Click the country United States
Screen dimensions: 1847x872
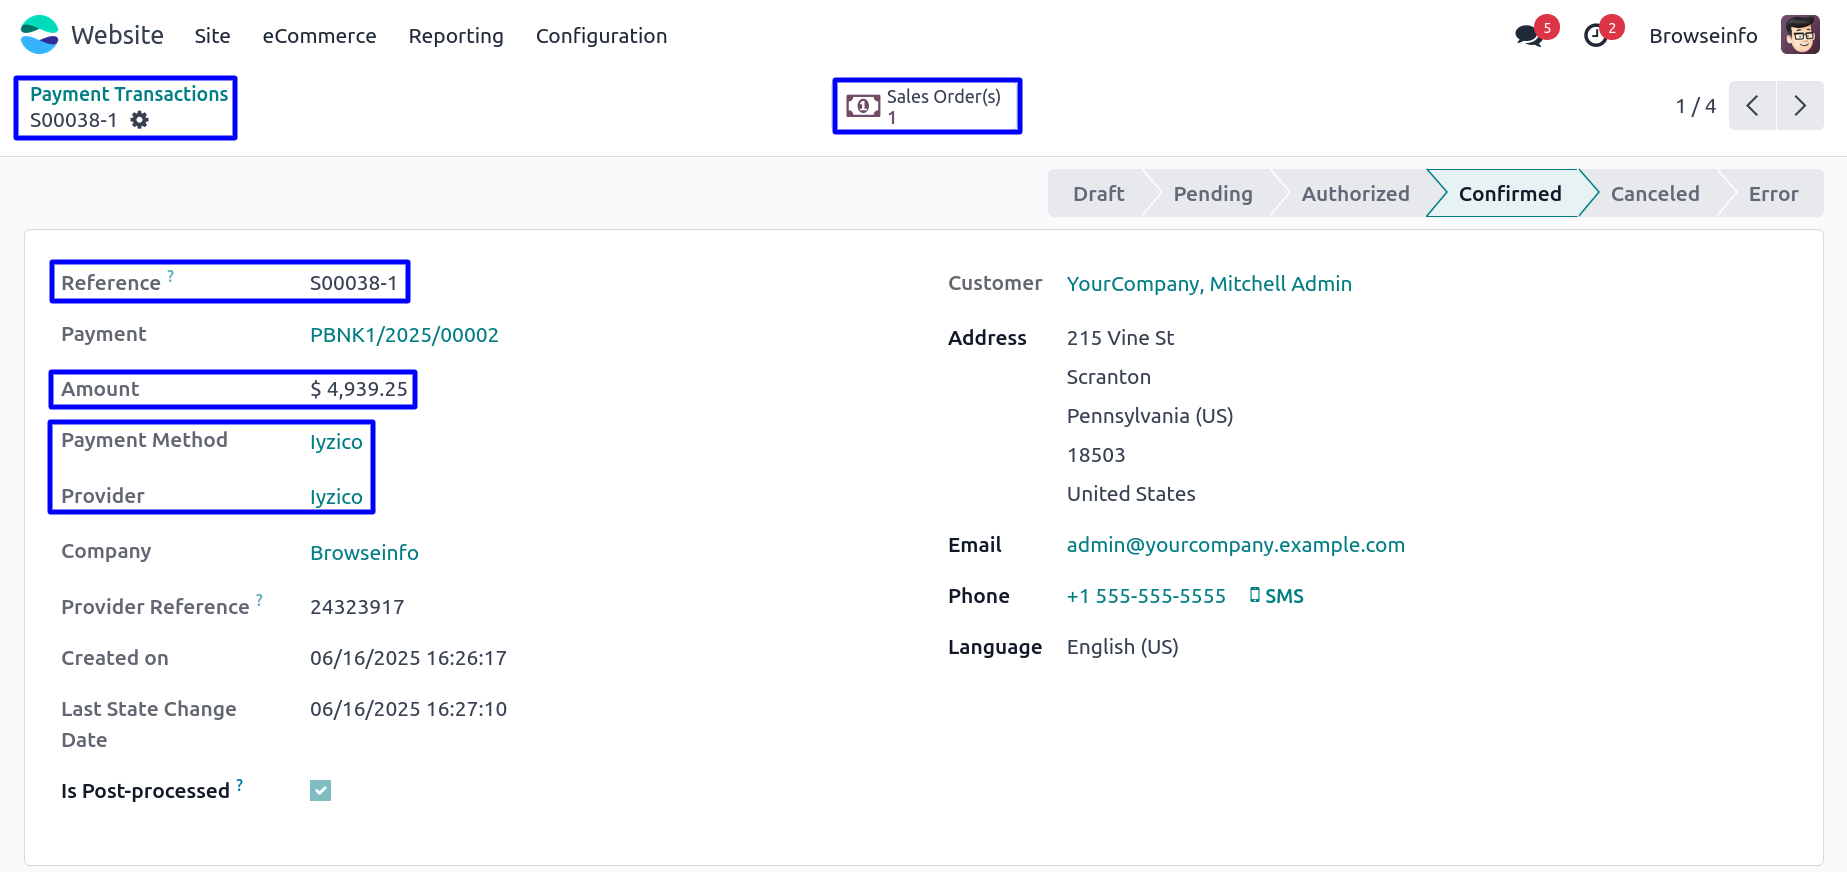[x=1131, y=494]
